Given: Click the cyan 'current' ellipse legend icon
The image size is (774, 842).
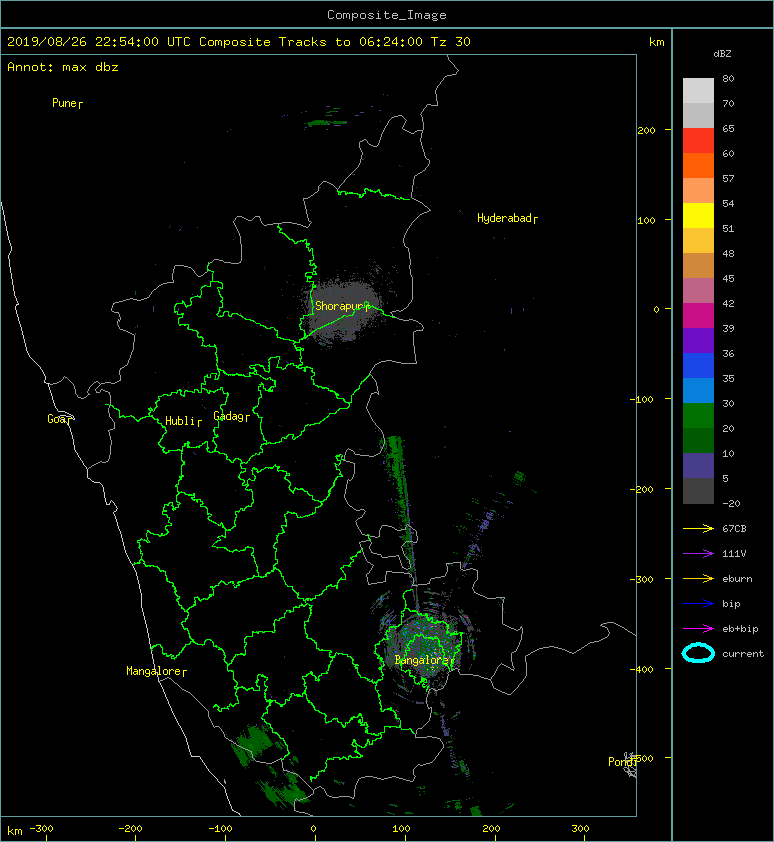Looking at the screenshot, I should tap(698, 653).
